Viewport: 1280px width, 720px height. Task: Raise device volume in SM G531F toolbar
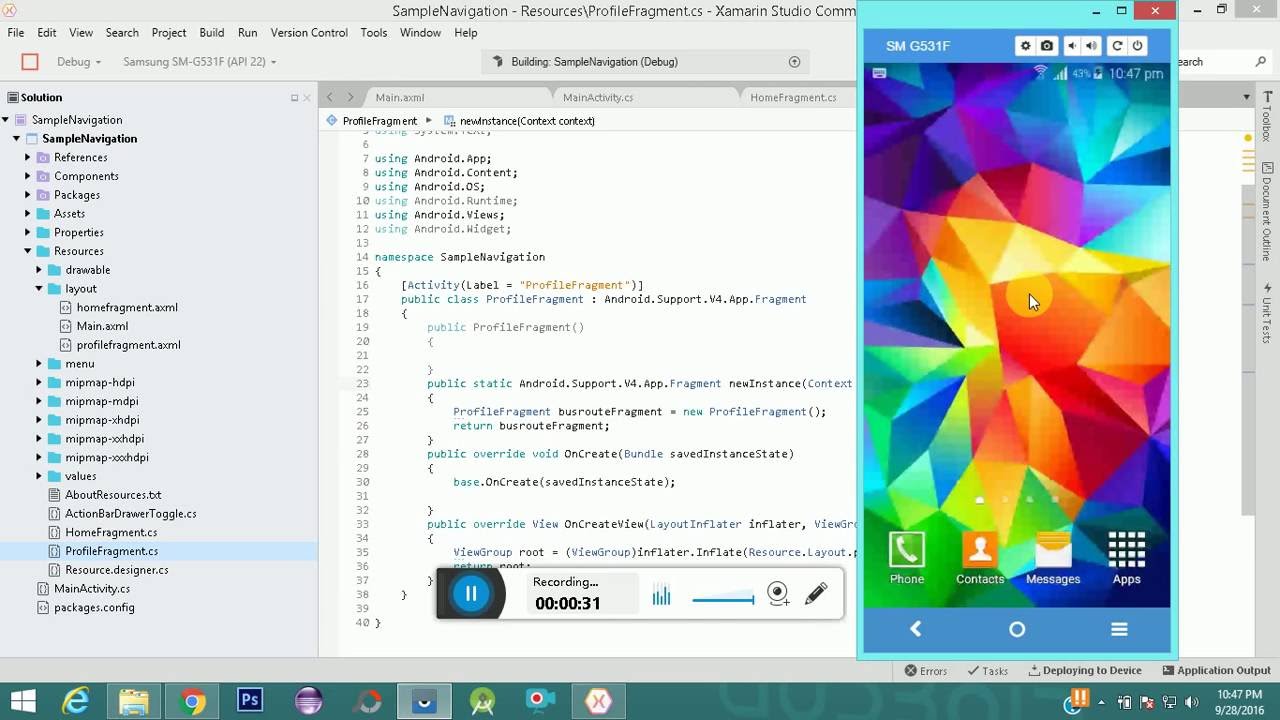click(1092, 46)
